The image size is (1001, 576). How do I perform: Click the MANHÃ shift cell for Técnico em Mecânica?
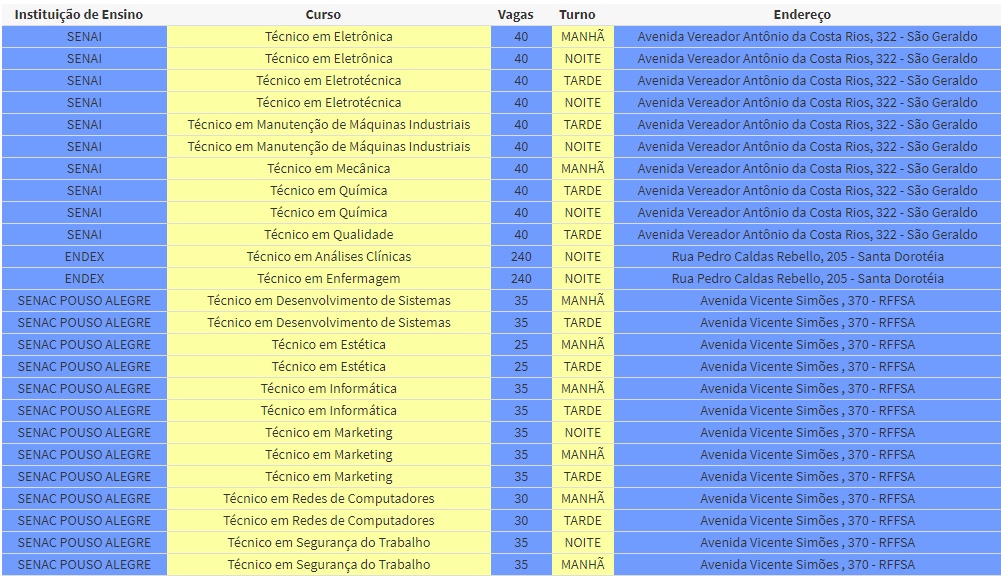(582, 168)
